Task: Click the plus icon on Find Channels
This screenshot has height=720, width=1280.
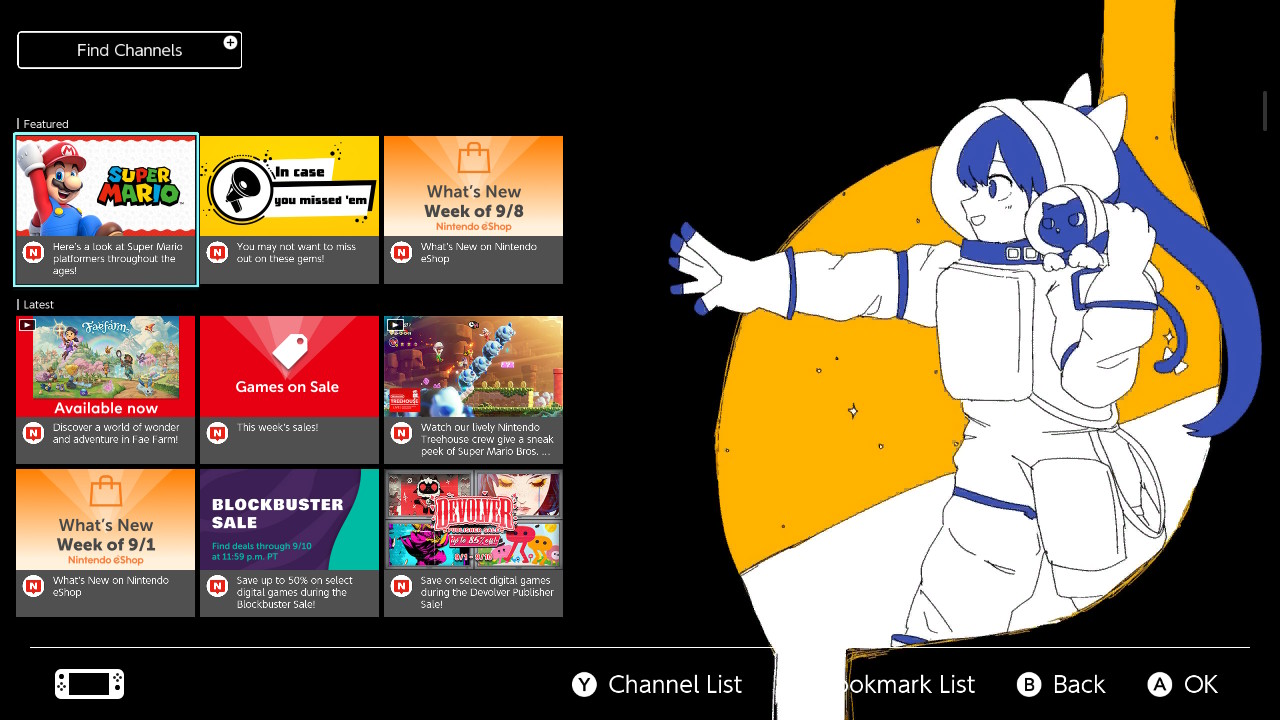Action: (230, 42)
